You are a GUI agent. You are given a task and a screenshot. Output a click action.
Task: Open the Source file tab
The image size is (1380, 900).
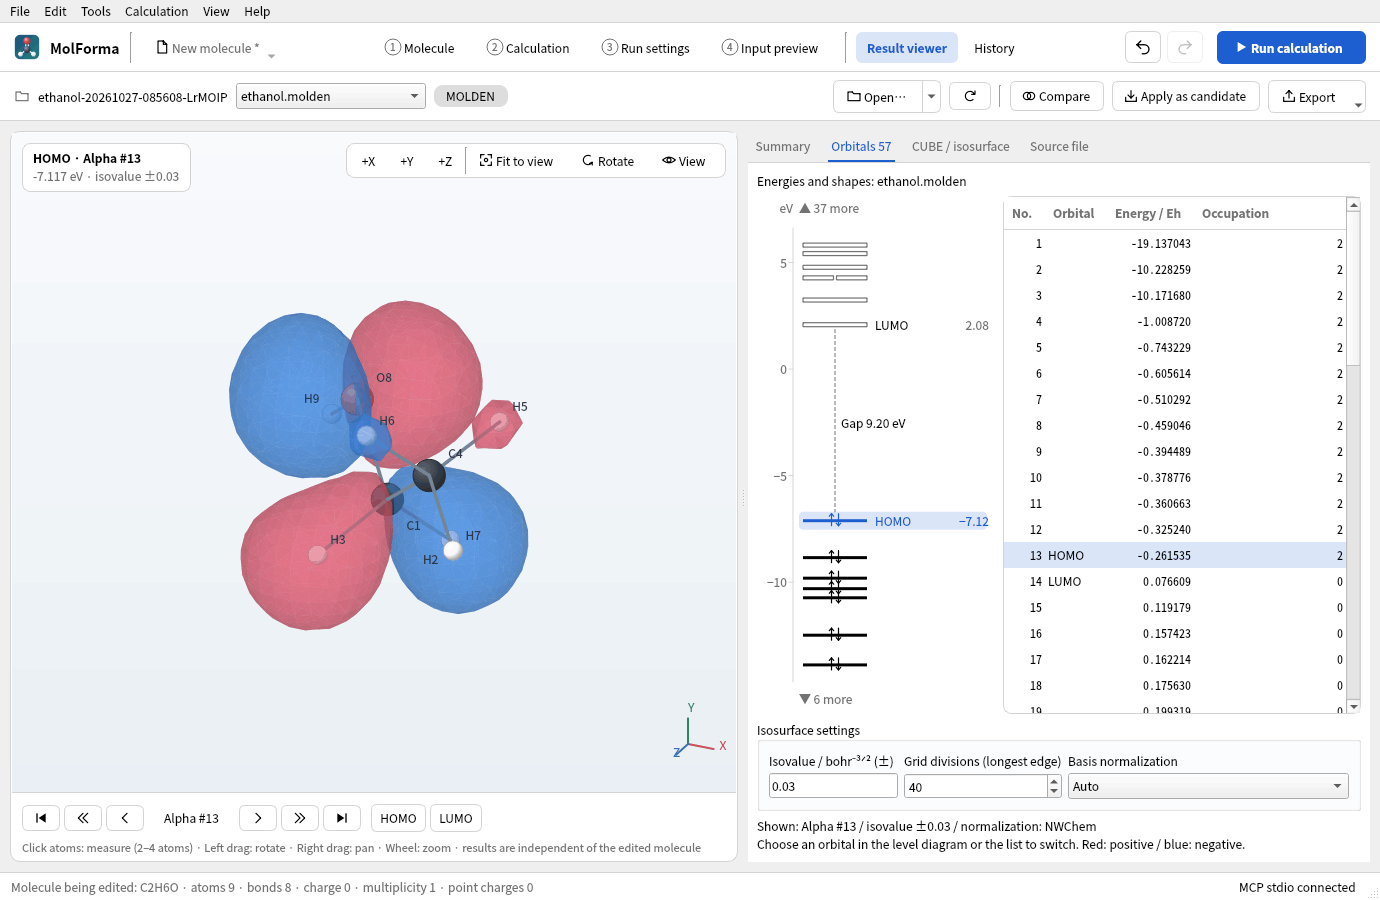click(x=1059, y=146)
